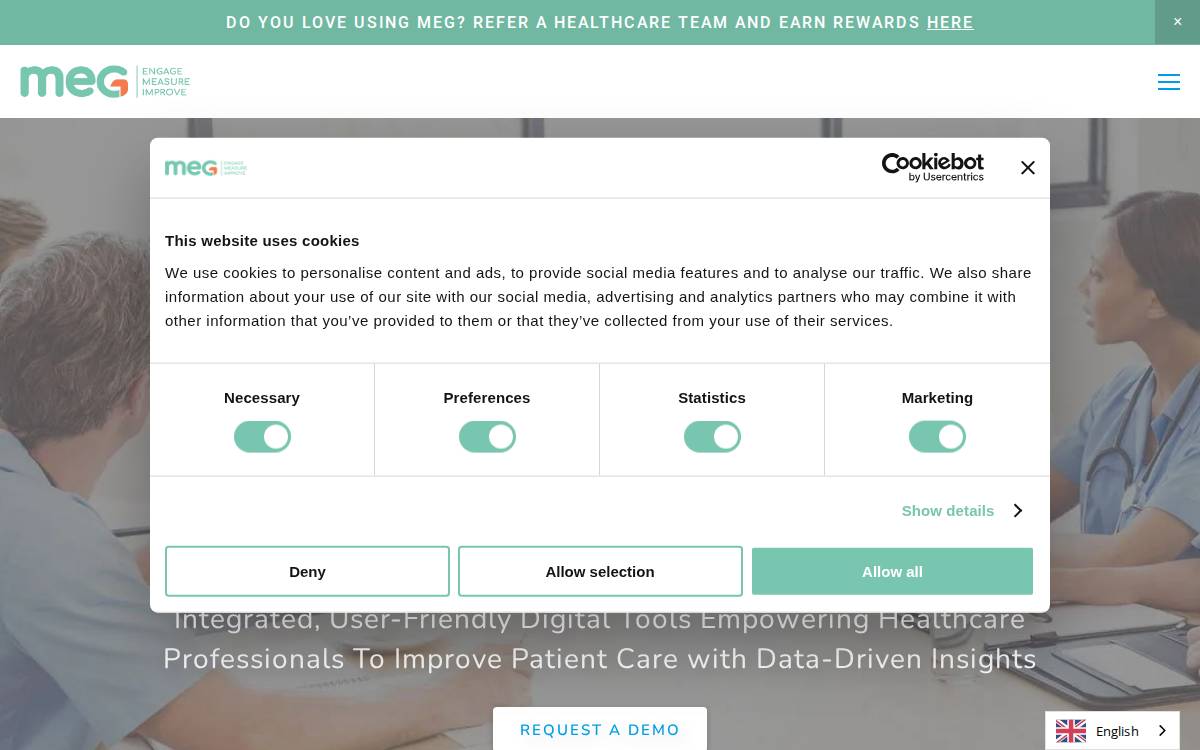Deny all cookies
The image size is (1200, 750).
[x=307, y=571]
